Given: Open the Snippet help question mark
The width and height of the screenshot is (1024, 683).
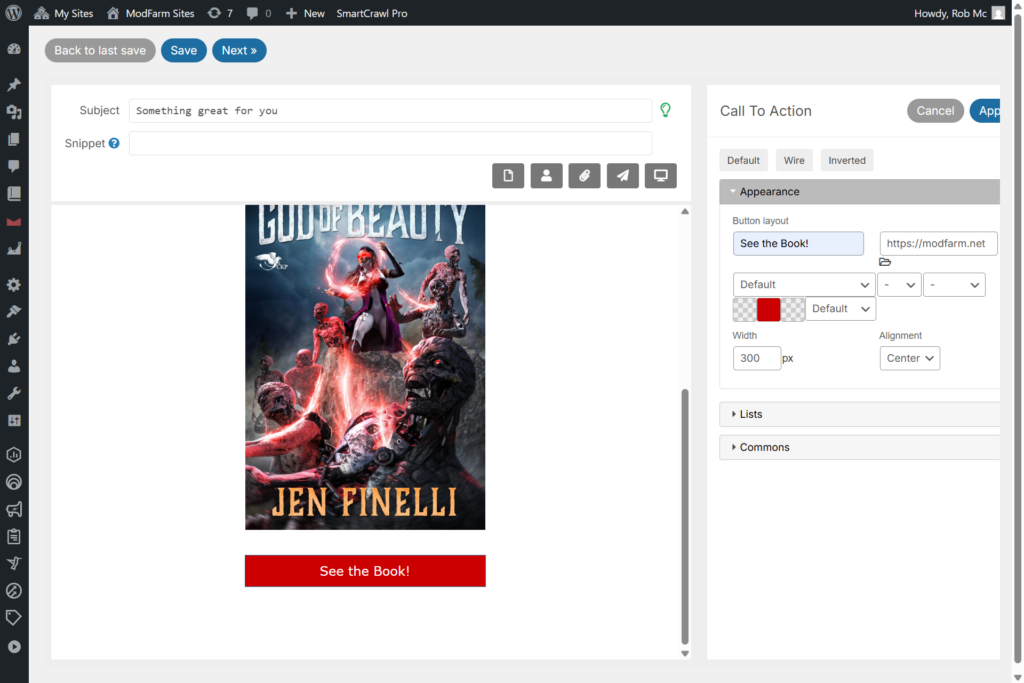Looking at the screenshot, I should (114, 144).
